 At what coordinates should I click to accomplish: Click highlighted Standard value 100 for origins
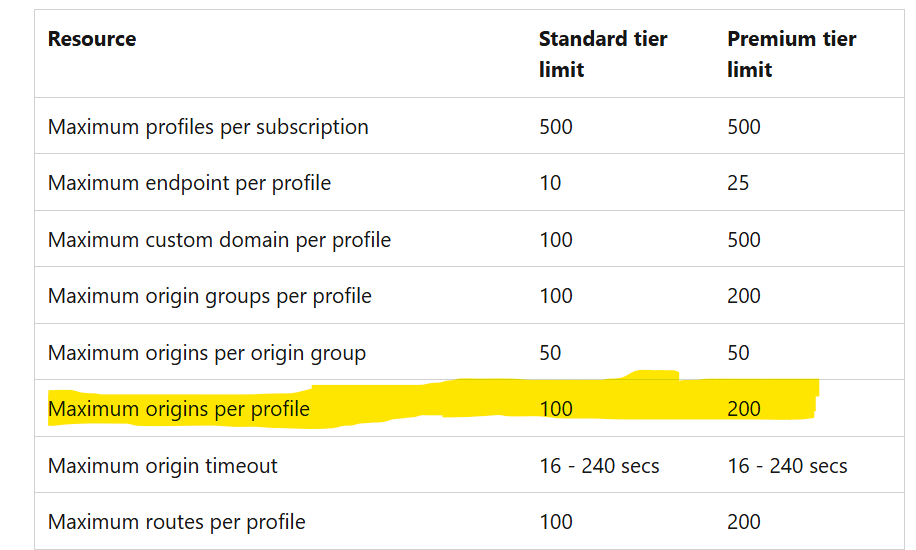[x=556, y=409]
